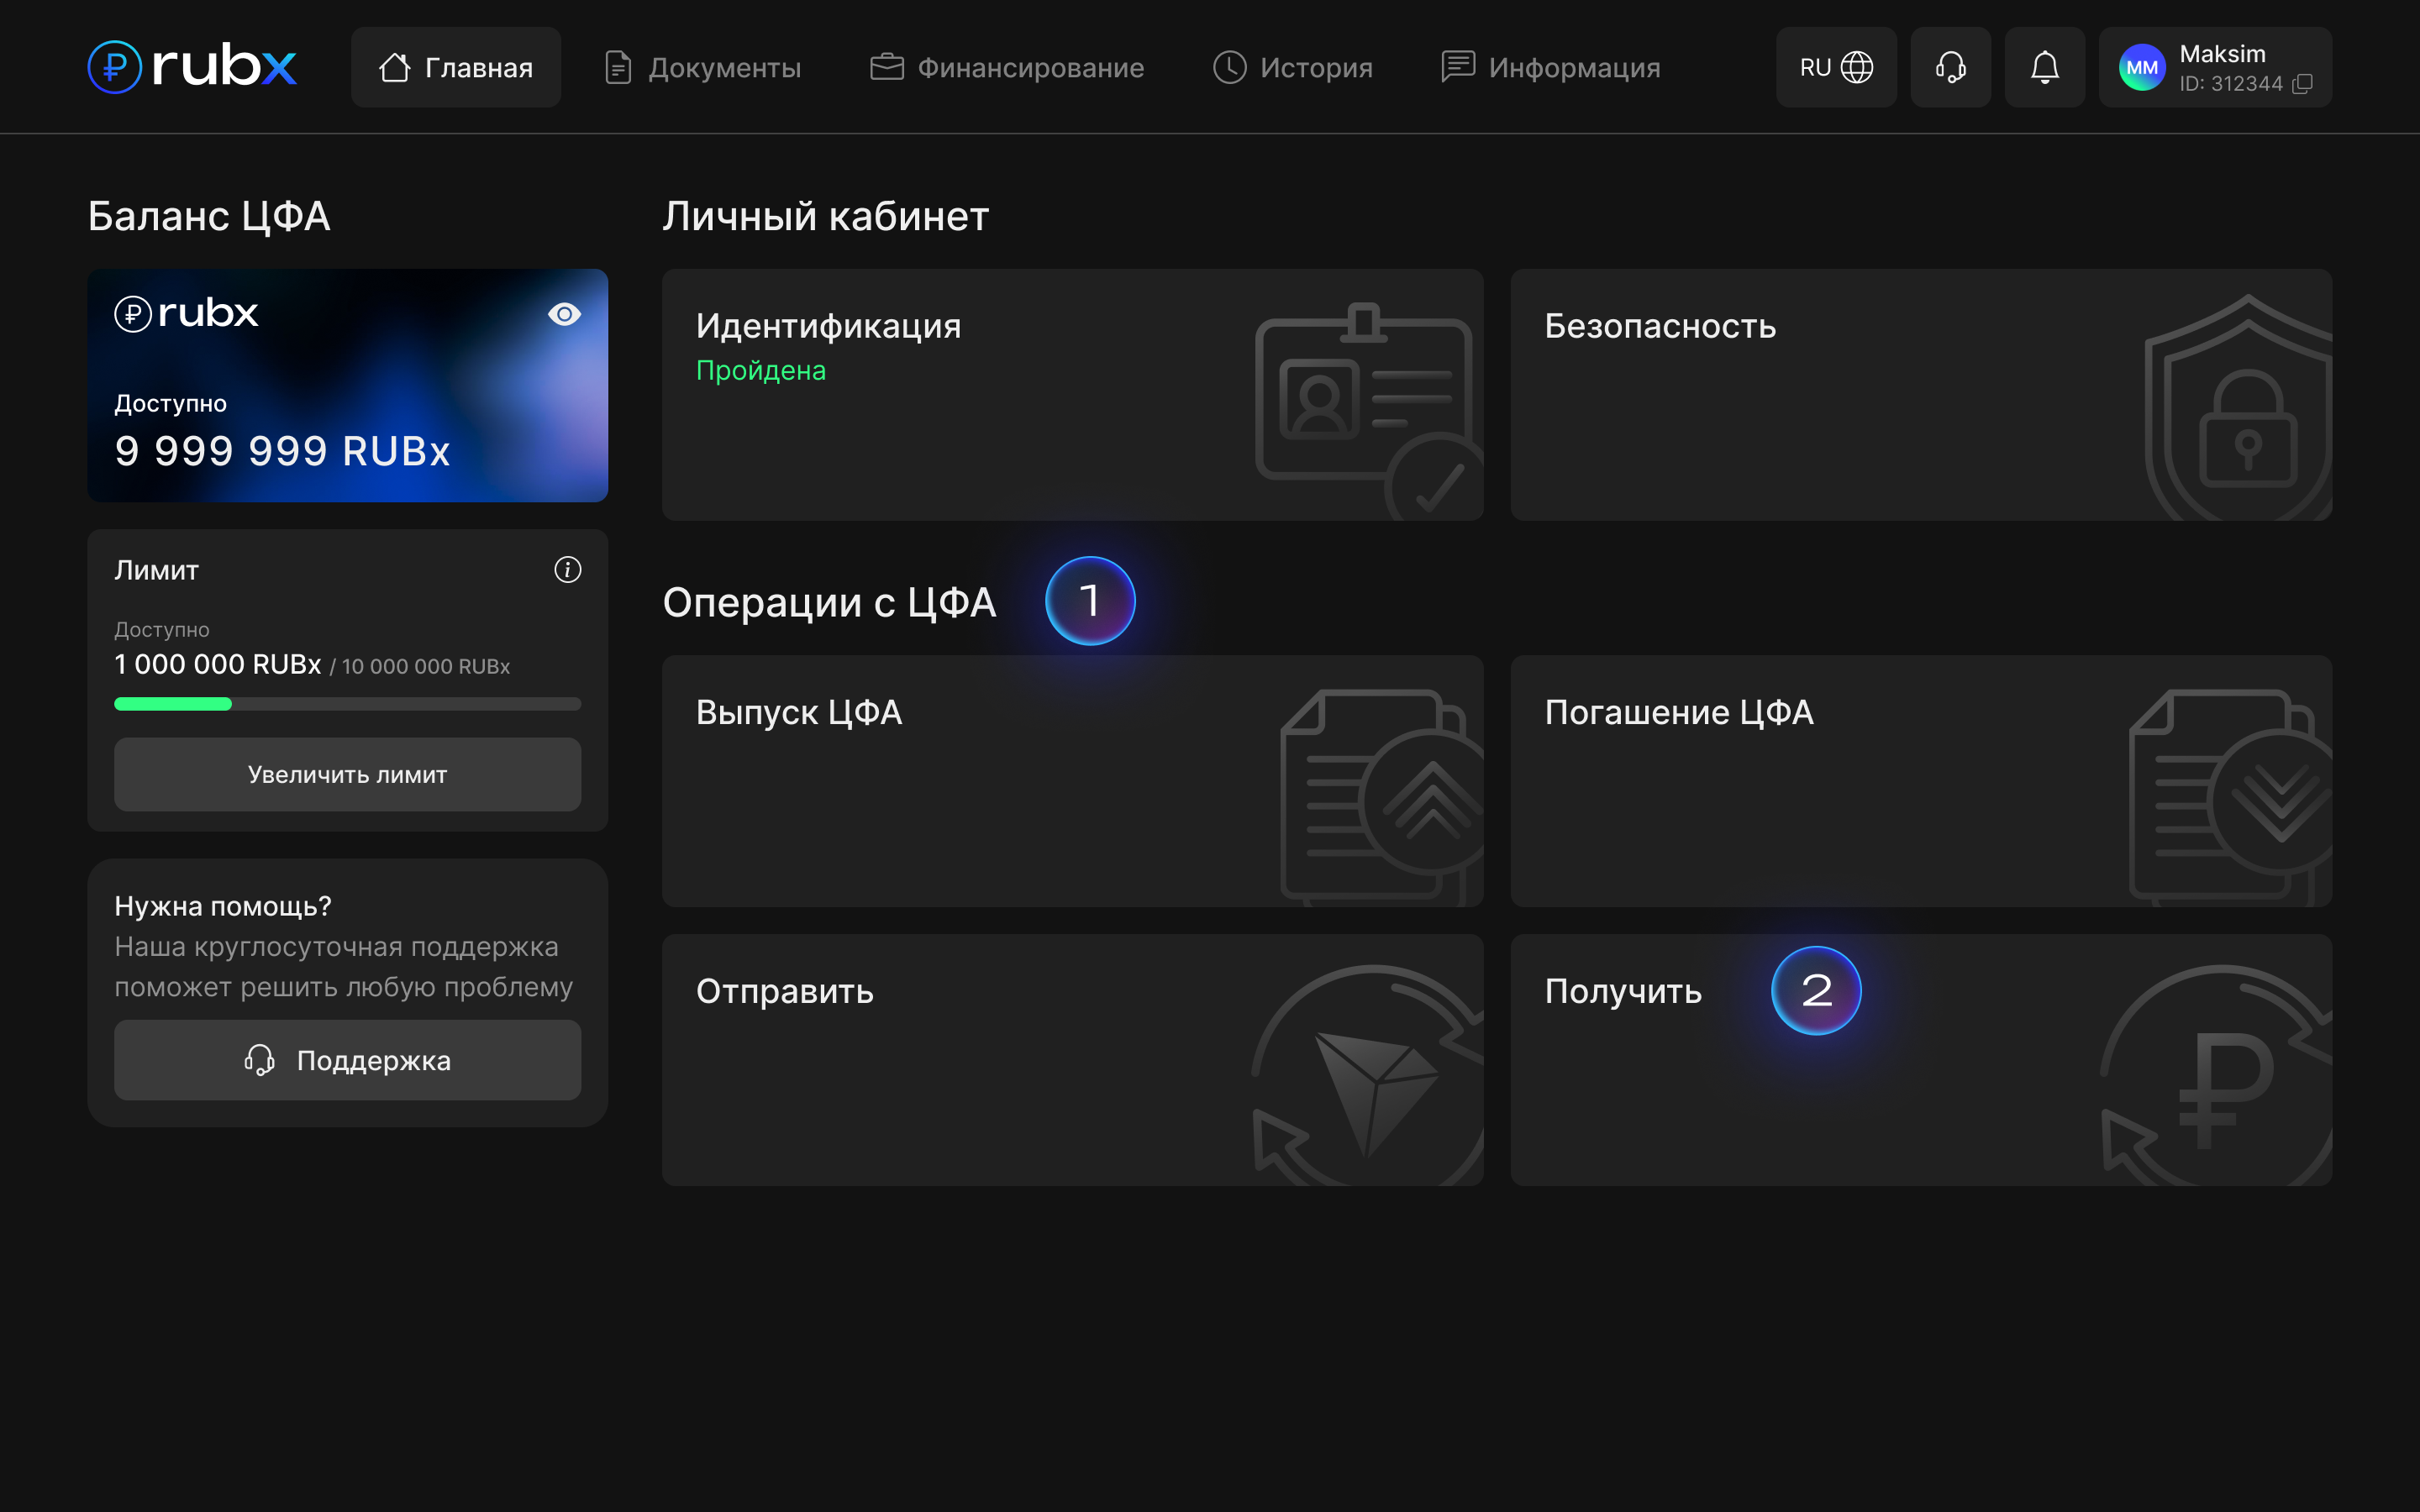This screenshot has height=1512, width=2420.
Task: Open the История tab
Action: [x=1292, y=67]
